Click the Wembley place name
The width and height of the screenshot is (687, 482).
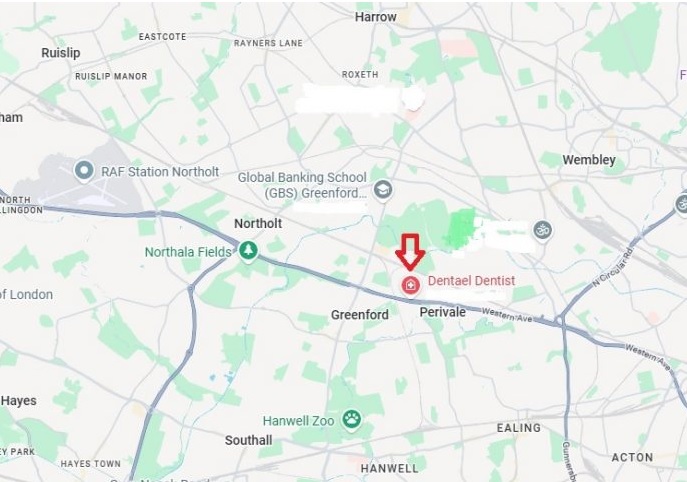(x=589, y=160)
